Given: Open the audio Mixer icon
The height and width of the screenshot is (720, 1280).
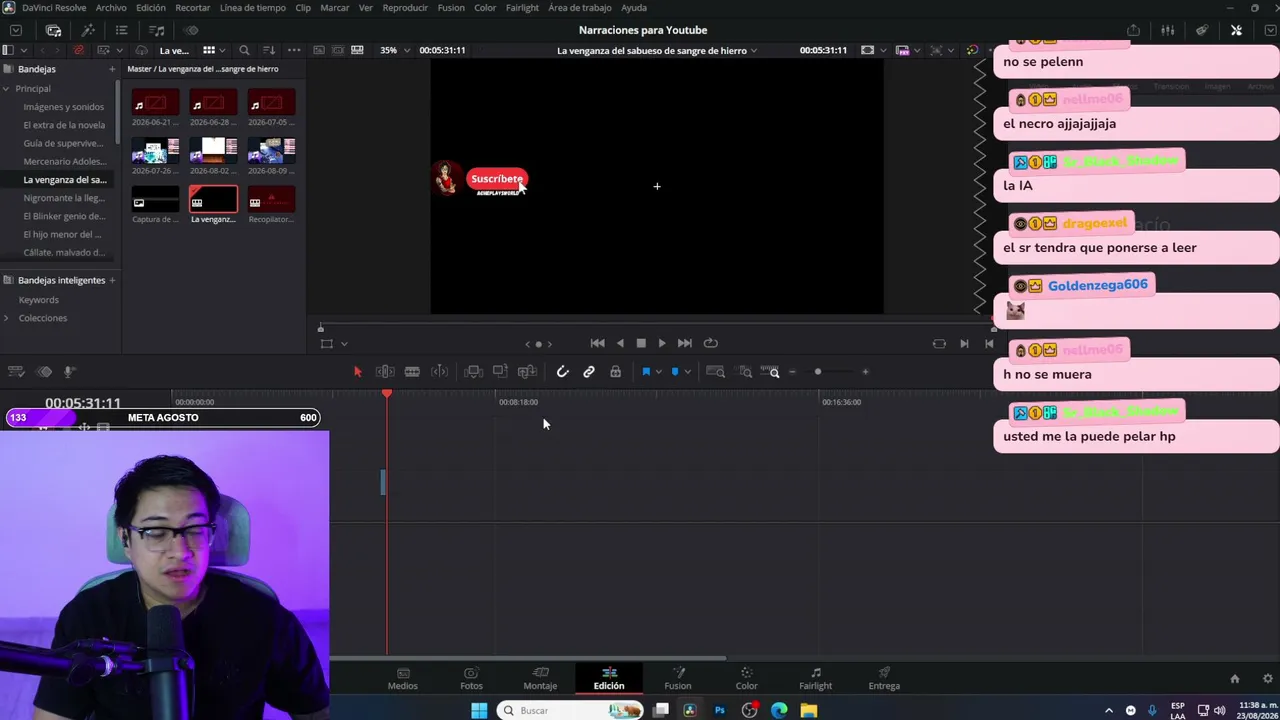Looking at the screenshot, I should 1167,30.
